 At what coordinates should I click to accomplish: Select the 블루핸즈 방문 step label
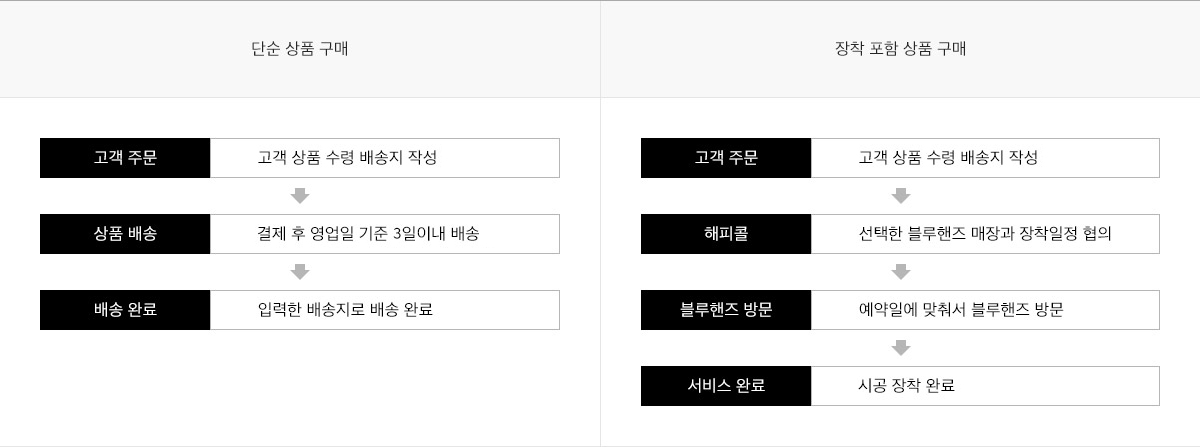tap(726, 310)
